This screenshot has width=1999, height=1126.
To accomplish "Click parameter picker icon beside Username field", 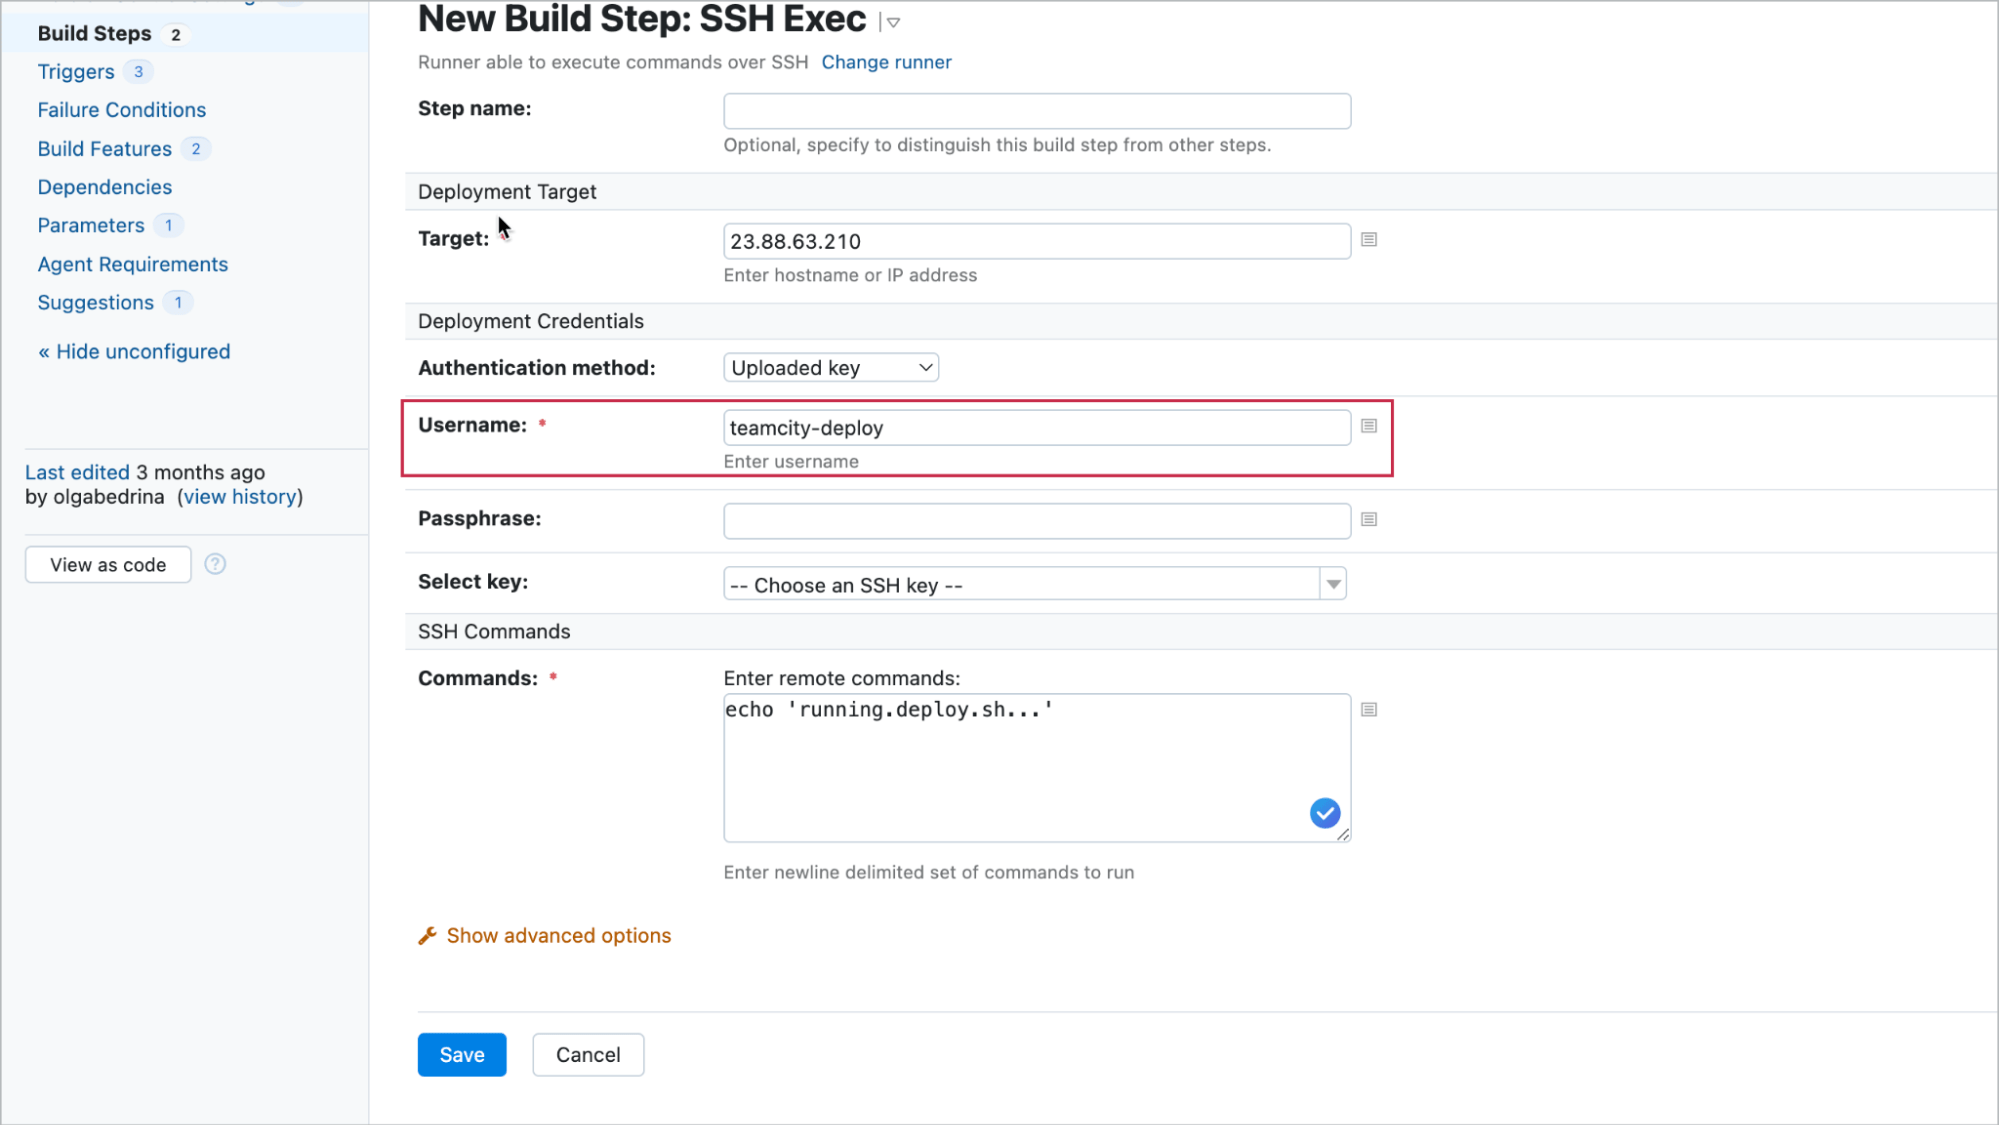I will coord(1369,426).
